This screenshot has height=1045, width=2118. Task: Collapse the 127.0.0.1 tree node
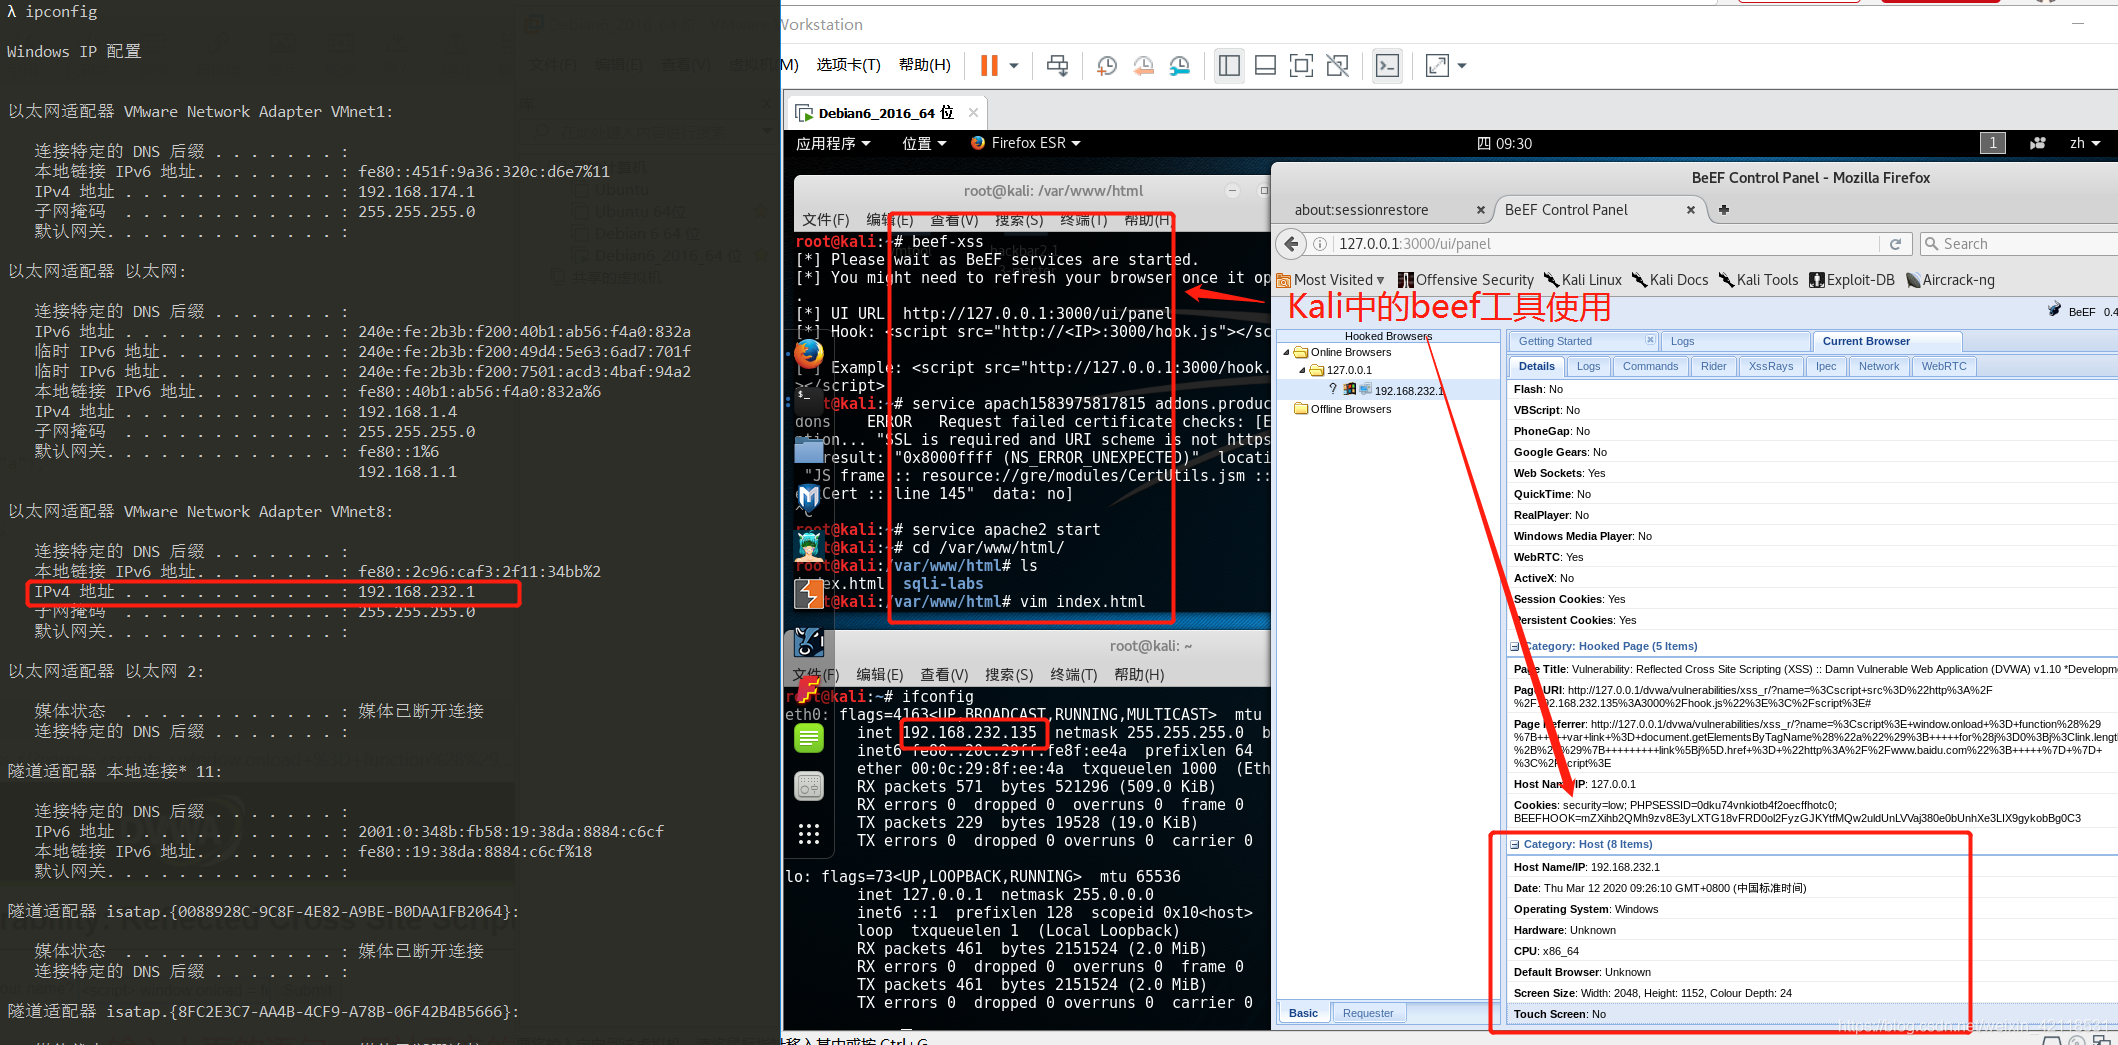(1302, 370)
